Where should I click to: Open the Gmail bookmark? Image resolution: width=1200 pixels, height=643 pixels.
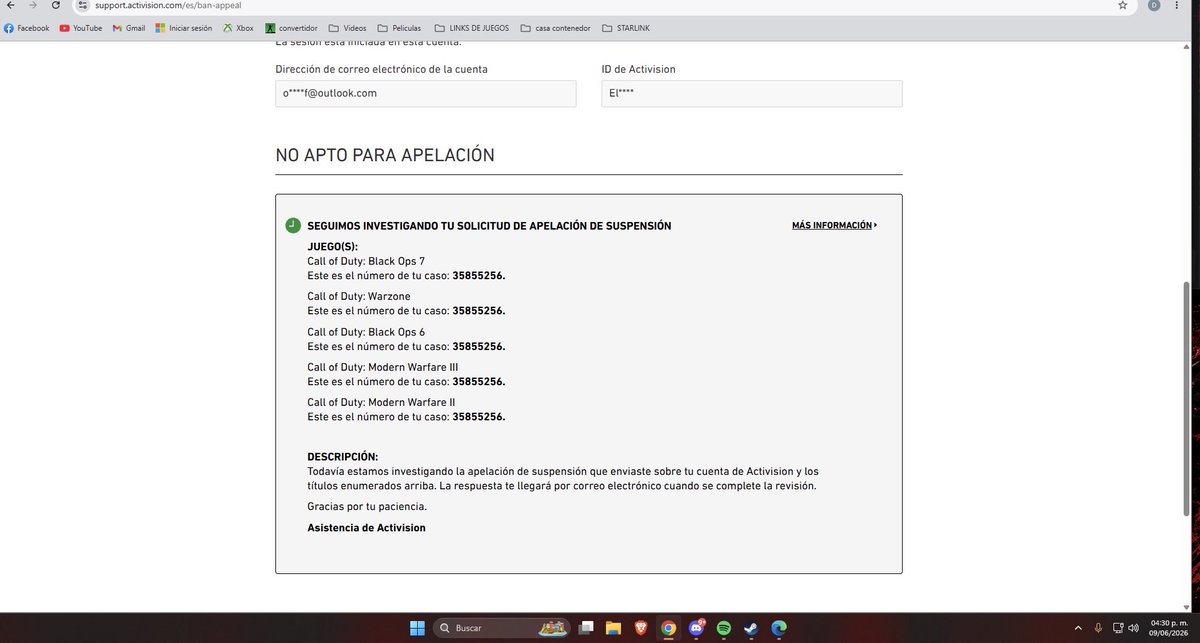(x=129, y=28)
